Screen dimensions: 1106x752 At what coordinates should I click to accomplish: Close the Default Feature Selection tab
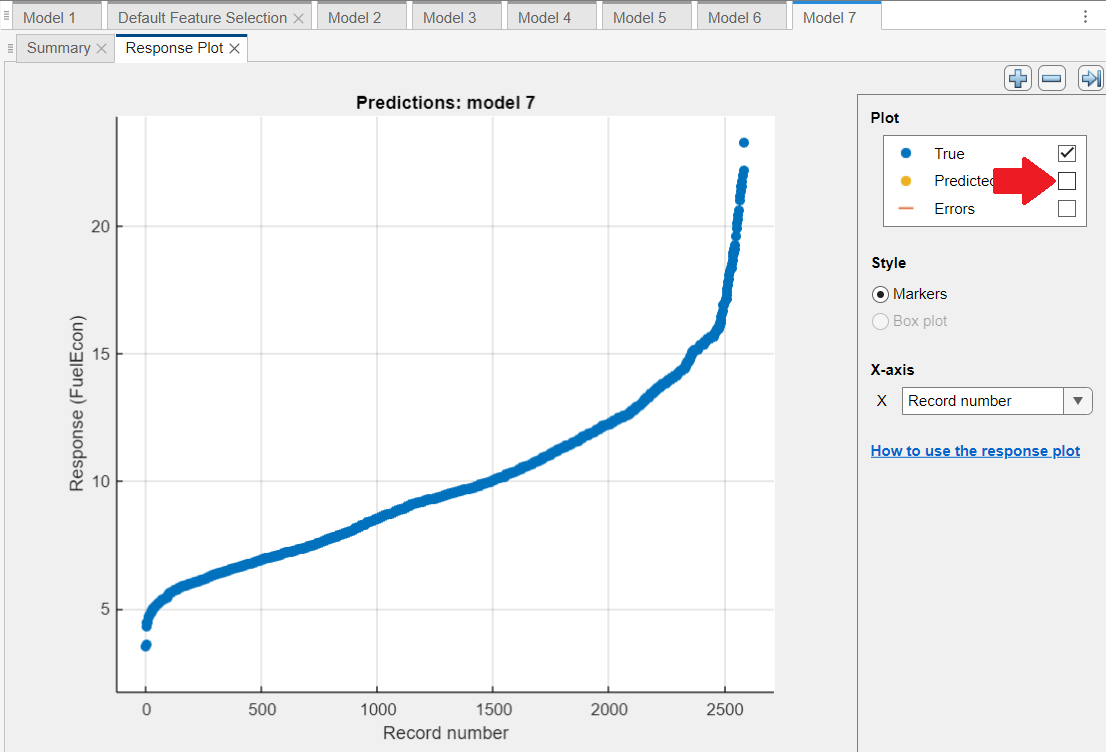[298, 18]
